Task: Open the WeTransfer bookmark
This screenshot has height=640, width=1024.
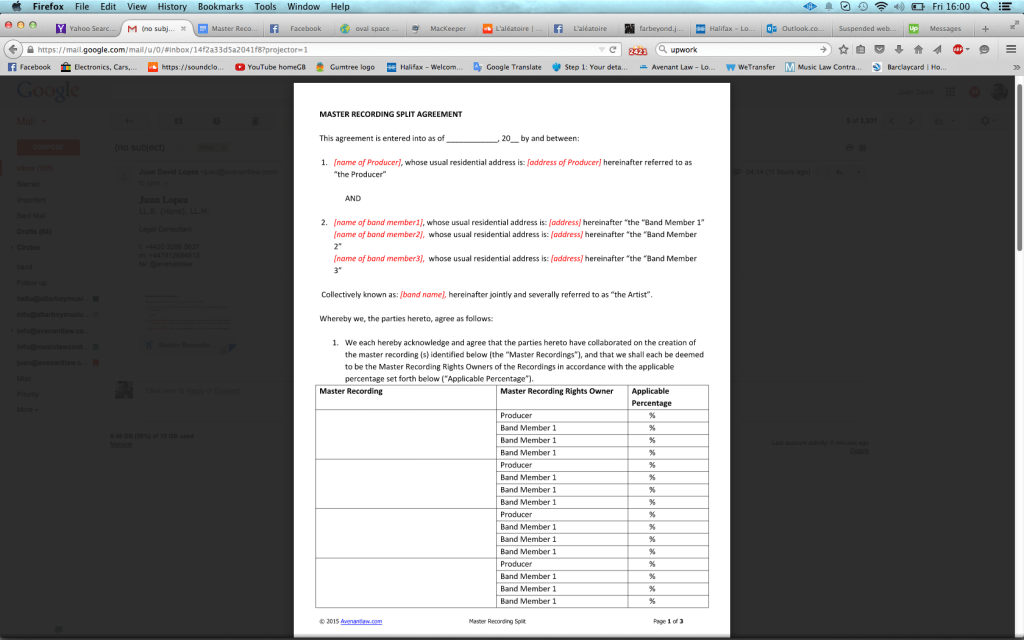Action: [x=750, y=67]
